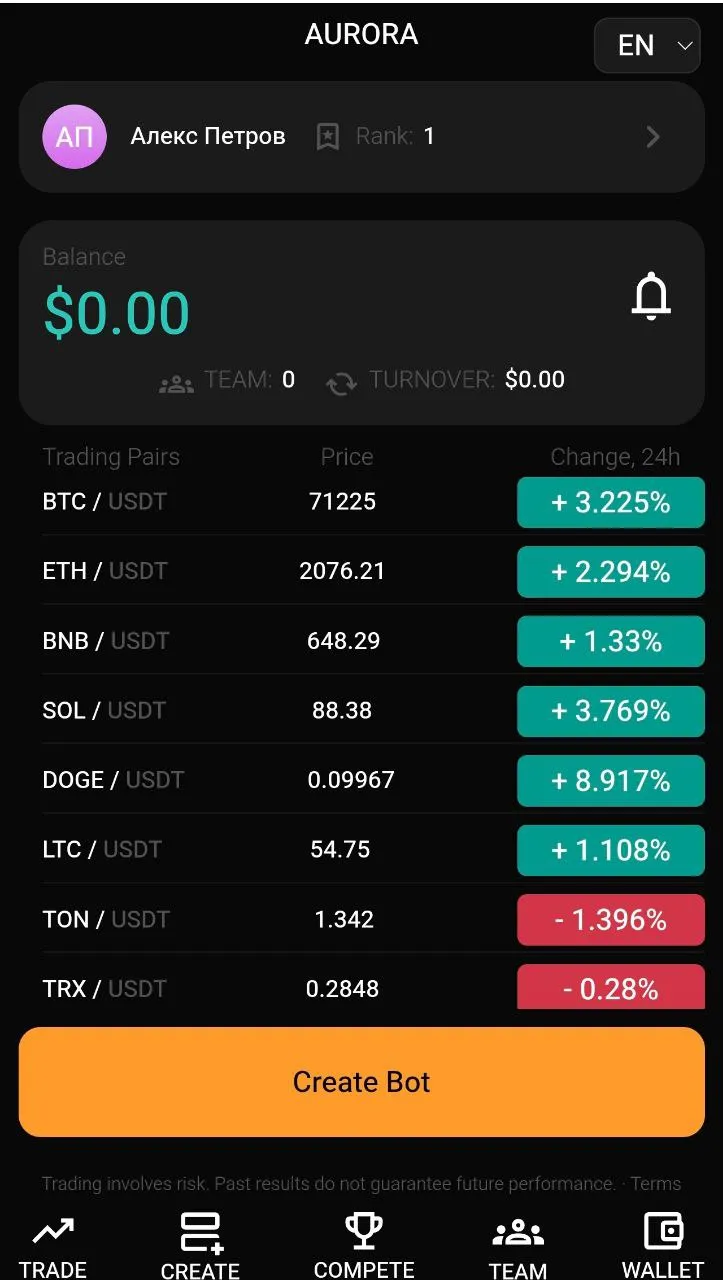This screenshot has height=1280, width=723.
Task: Tap the $0.00 balance amount
Action: click(x=117, y=313)
